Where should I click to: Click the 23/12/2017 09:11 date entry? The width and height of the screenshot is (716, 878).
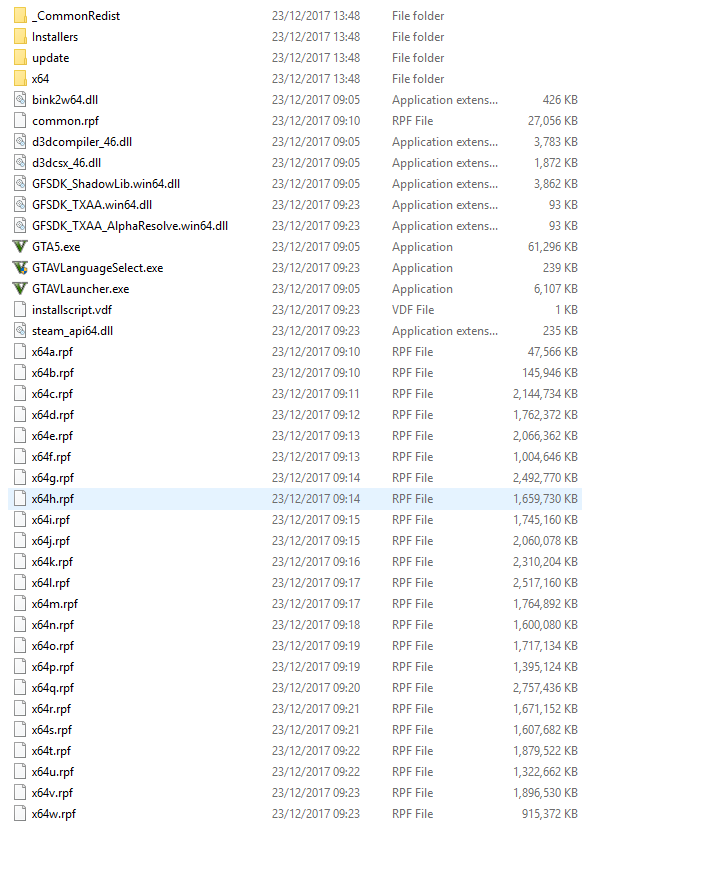pos(316,394)
